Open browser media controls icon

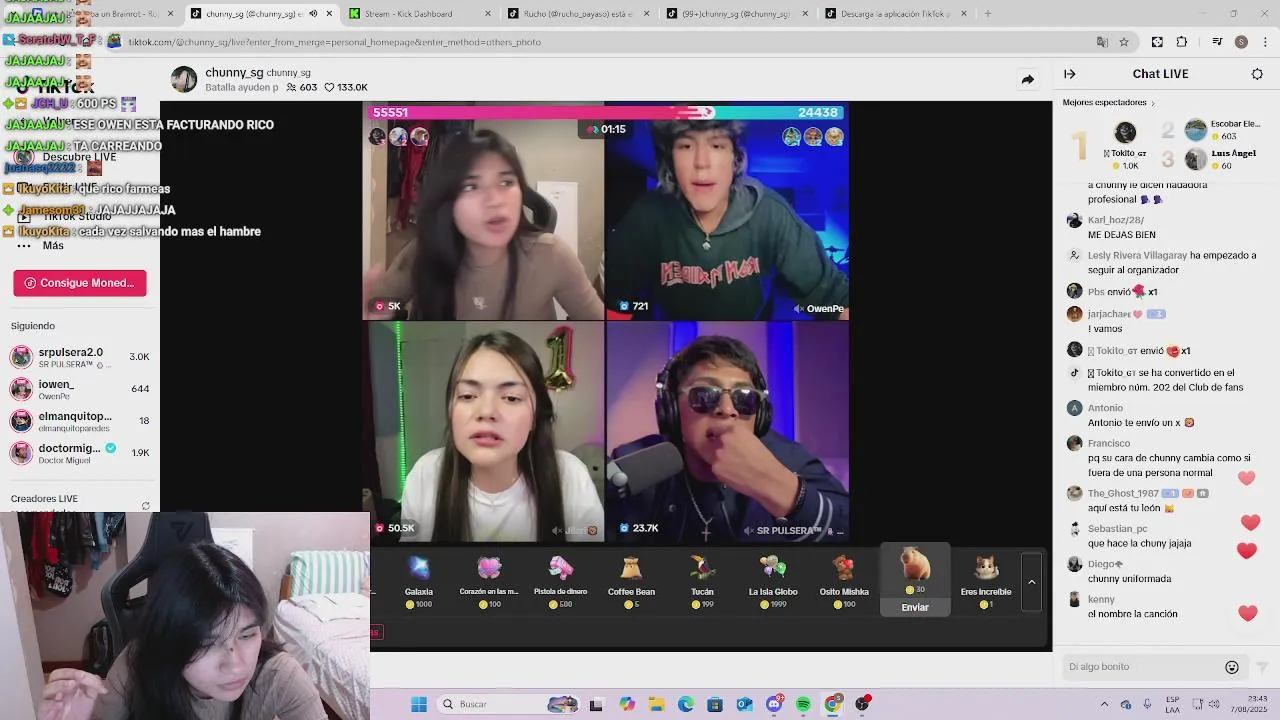(1217, 42)
